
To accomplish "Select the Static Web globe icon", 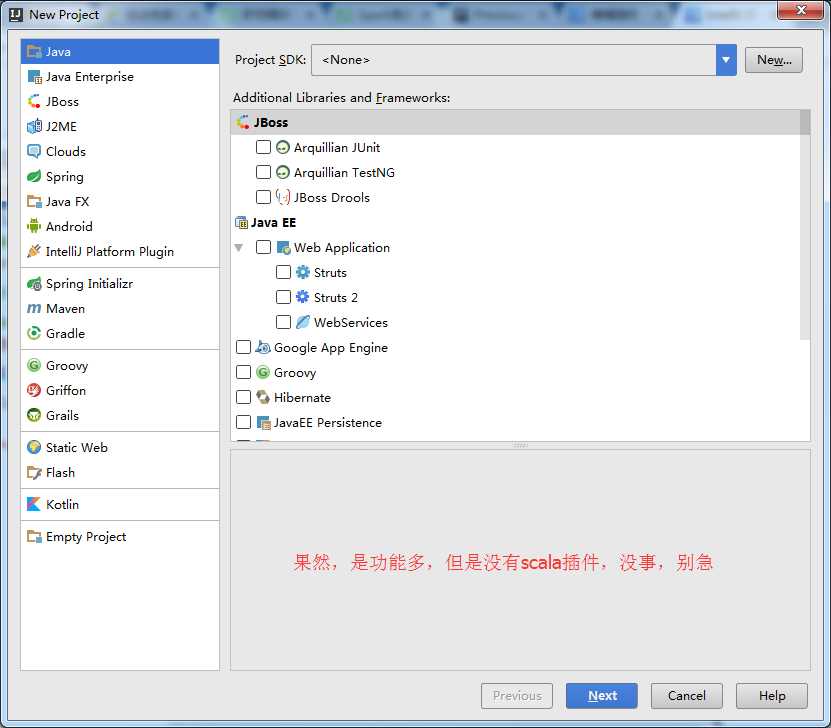I will point(34,448).
